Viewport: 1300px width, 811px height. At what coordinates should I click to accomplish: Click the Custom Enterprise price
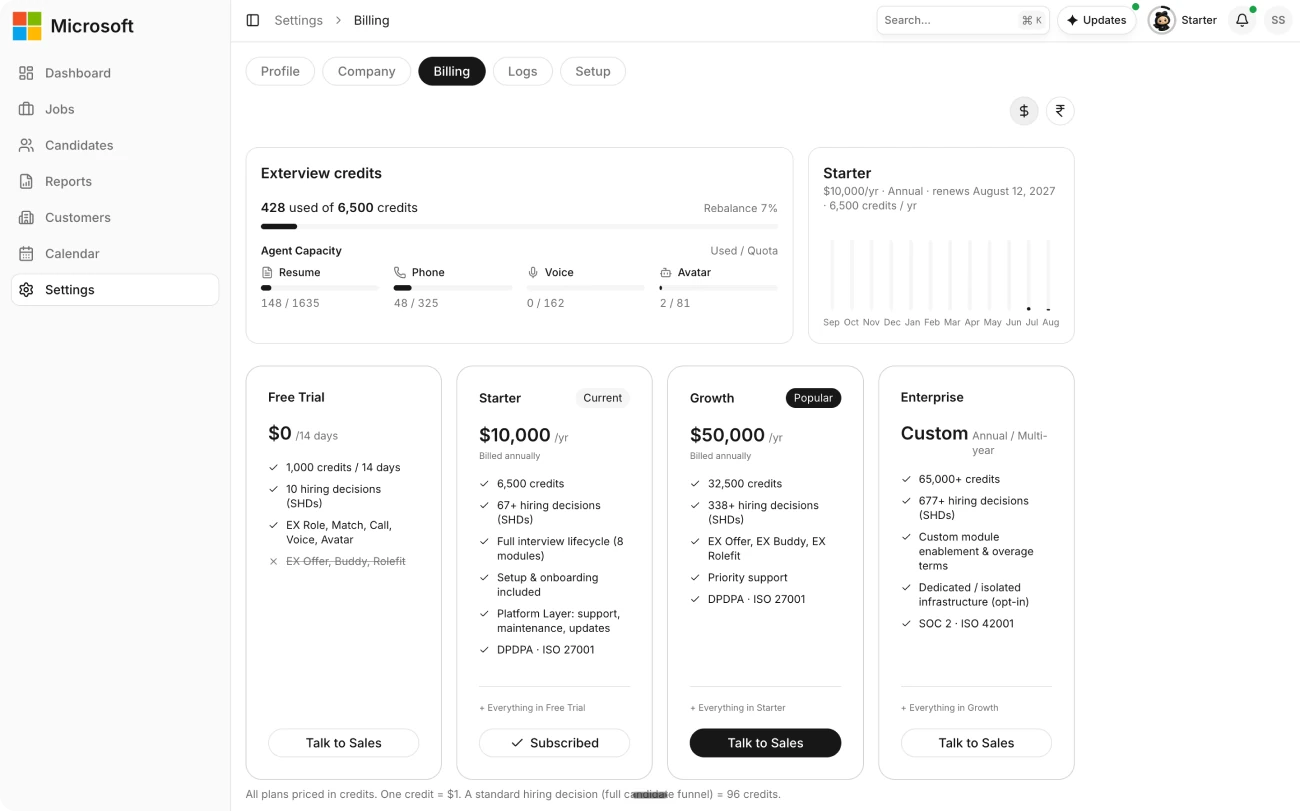(935, 433)
